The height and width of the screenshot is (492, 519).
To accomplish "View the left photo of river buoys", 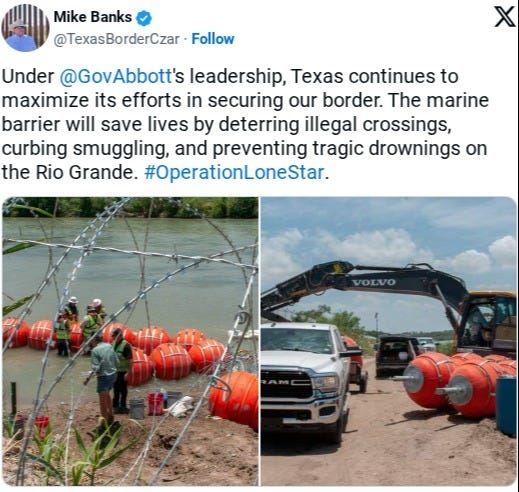I will pos(130,341).
